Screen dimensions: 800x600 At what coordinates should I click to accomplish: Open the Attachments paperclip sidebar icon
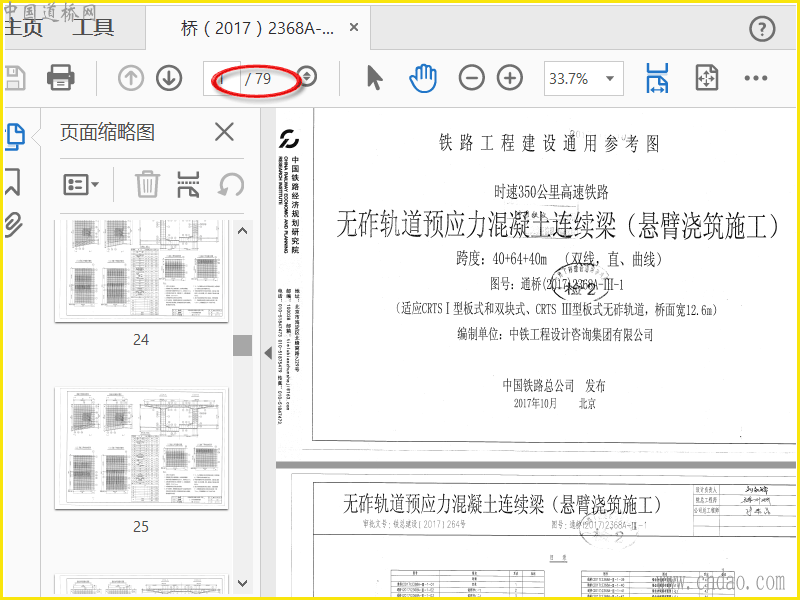coord(14,224)
